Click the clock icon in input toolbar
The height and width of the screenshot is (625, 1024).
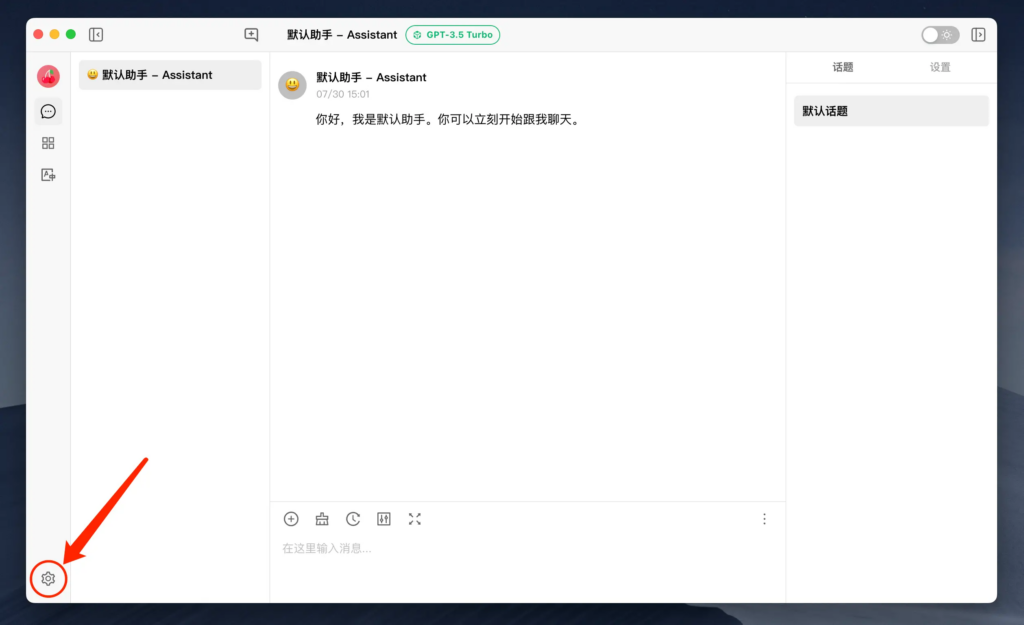point(353,519)
